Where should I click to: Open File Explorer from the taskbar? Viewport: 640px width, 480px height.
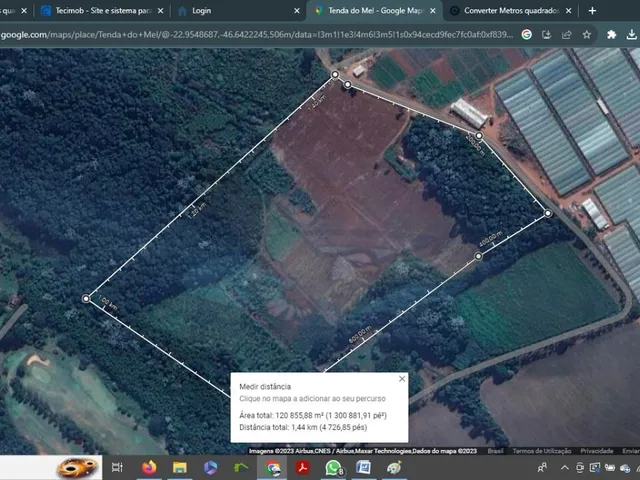click(x=180, y=467)
